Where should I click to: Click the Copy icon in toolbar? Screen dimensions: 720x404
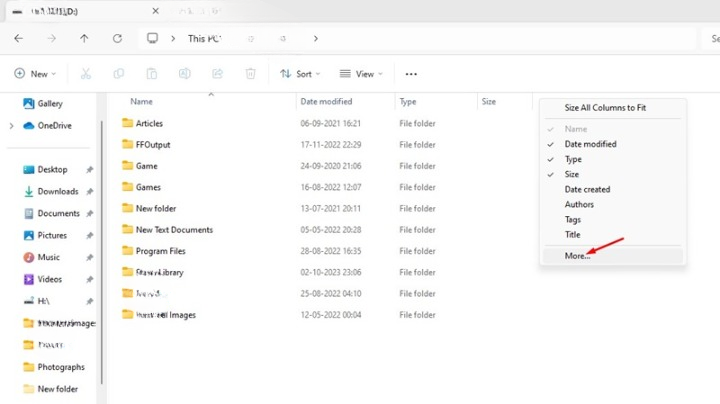118,73
